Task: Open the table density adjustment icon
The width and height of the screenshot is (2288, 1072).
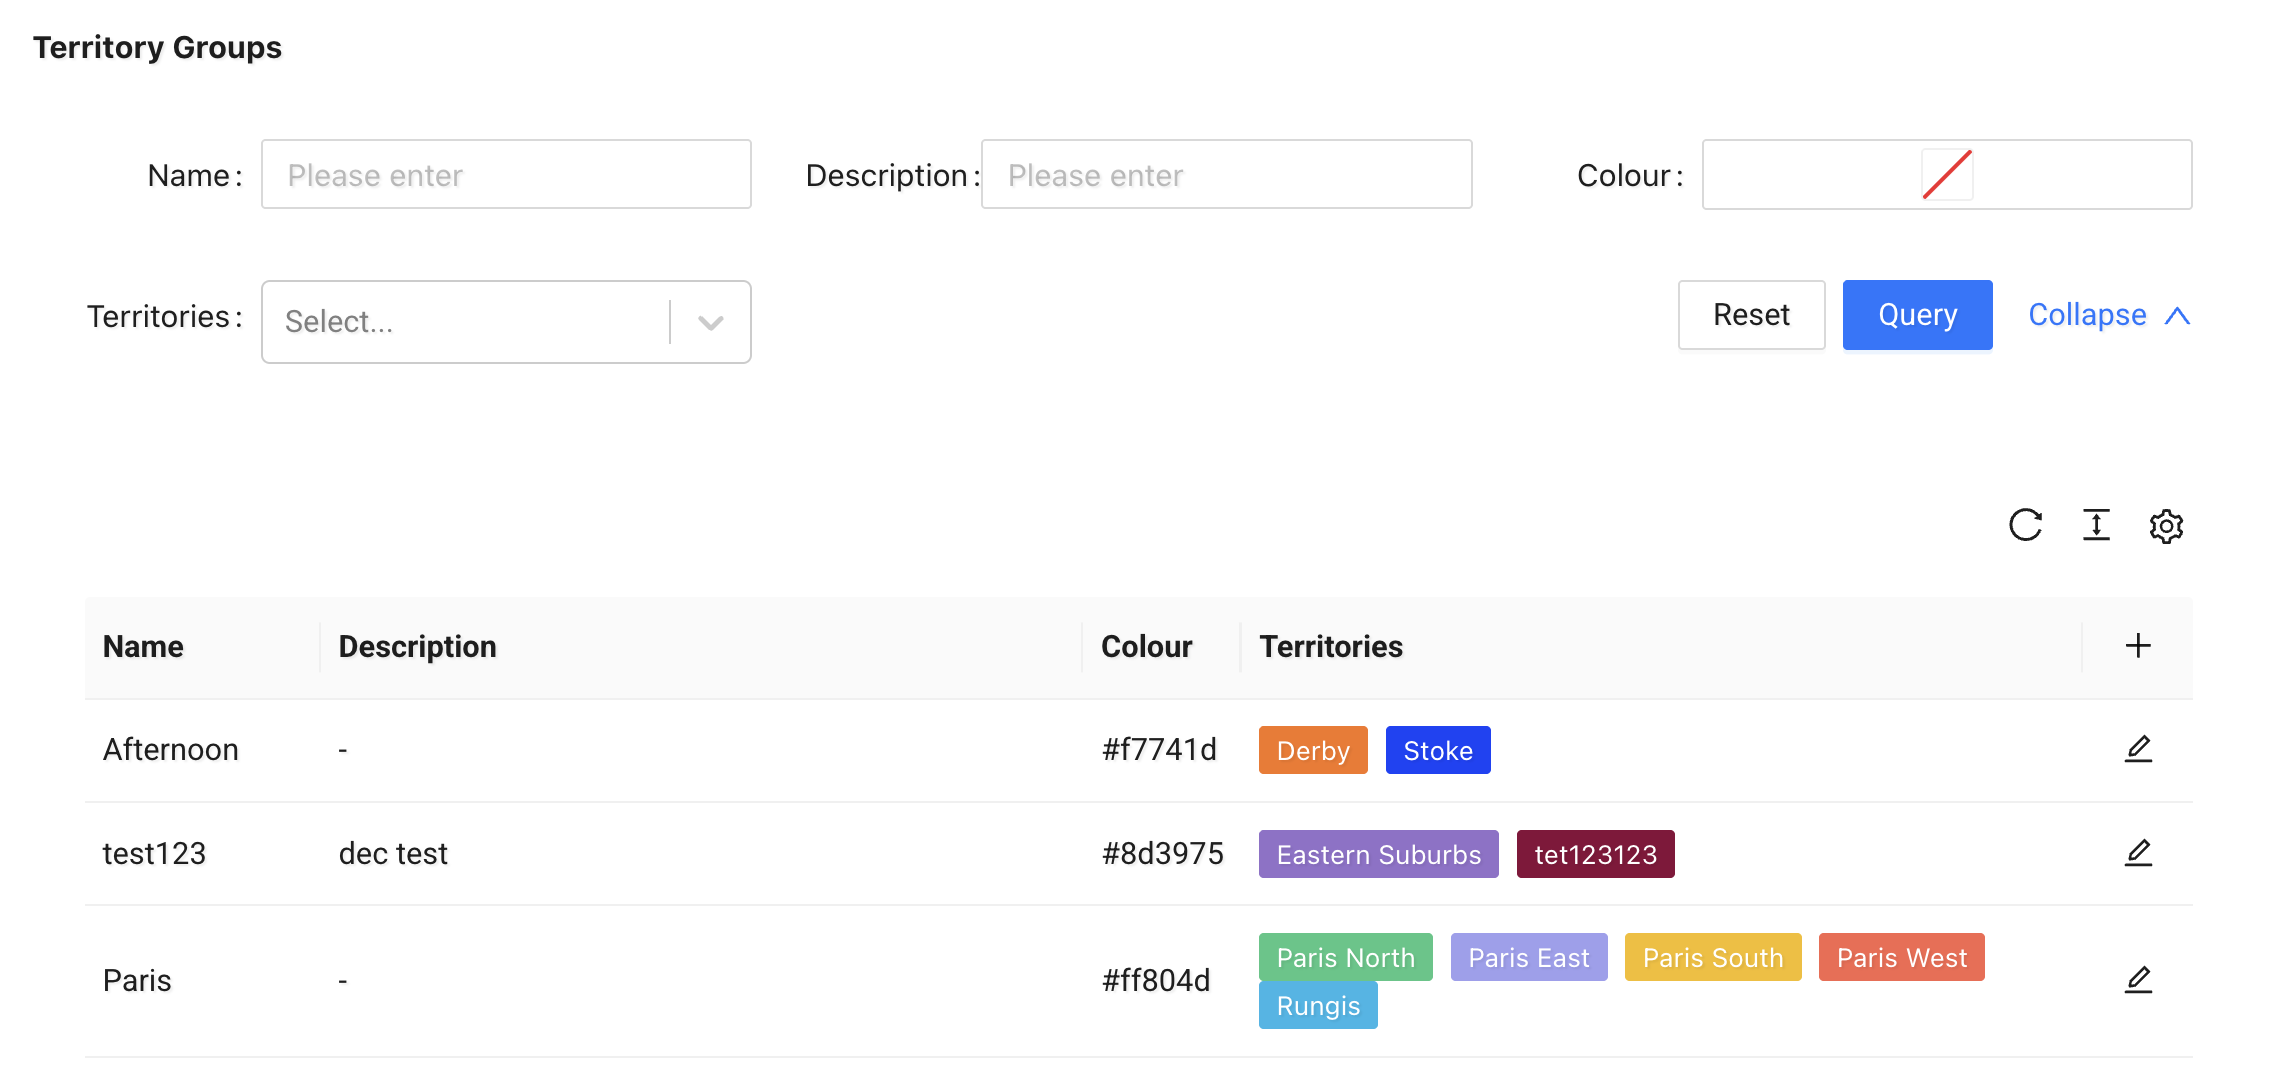Action: 2096,525
